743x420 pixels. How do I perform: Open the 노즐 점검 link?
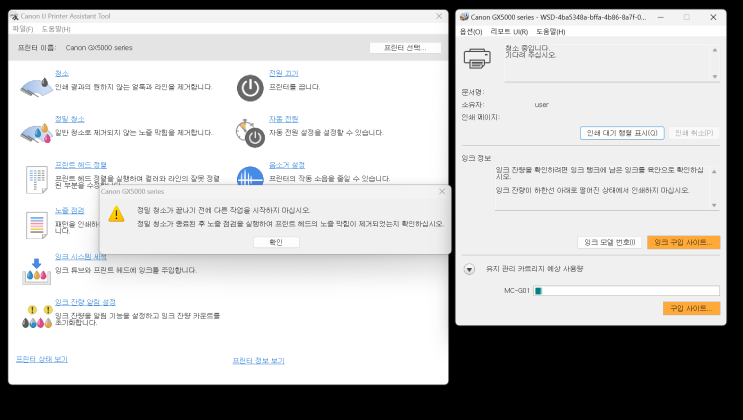(70, 210)
